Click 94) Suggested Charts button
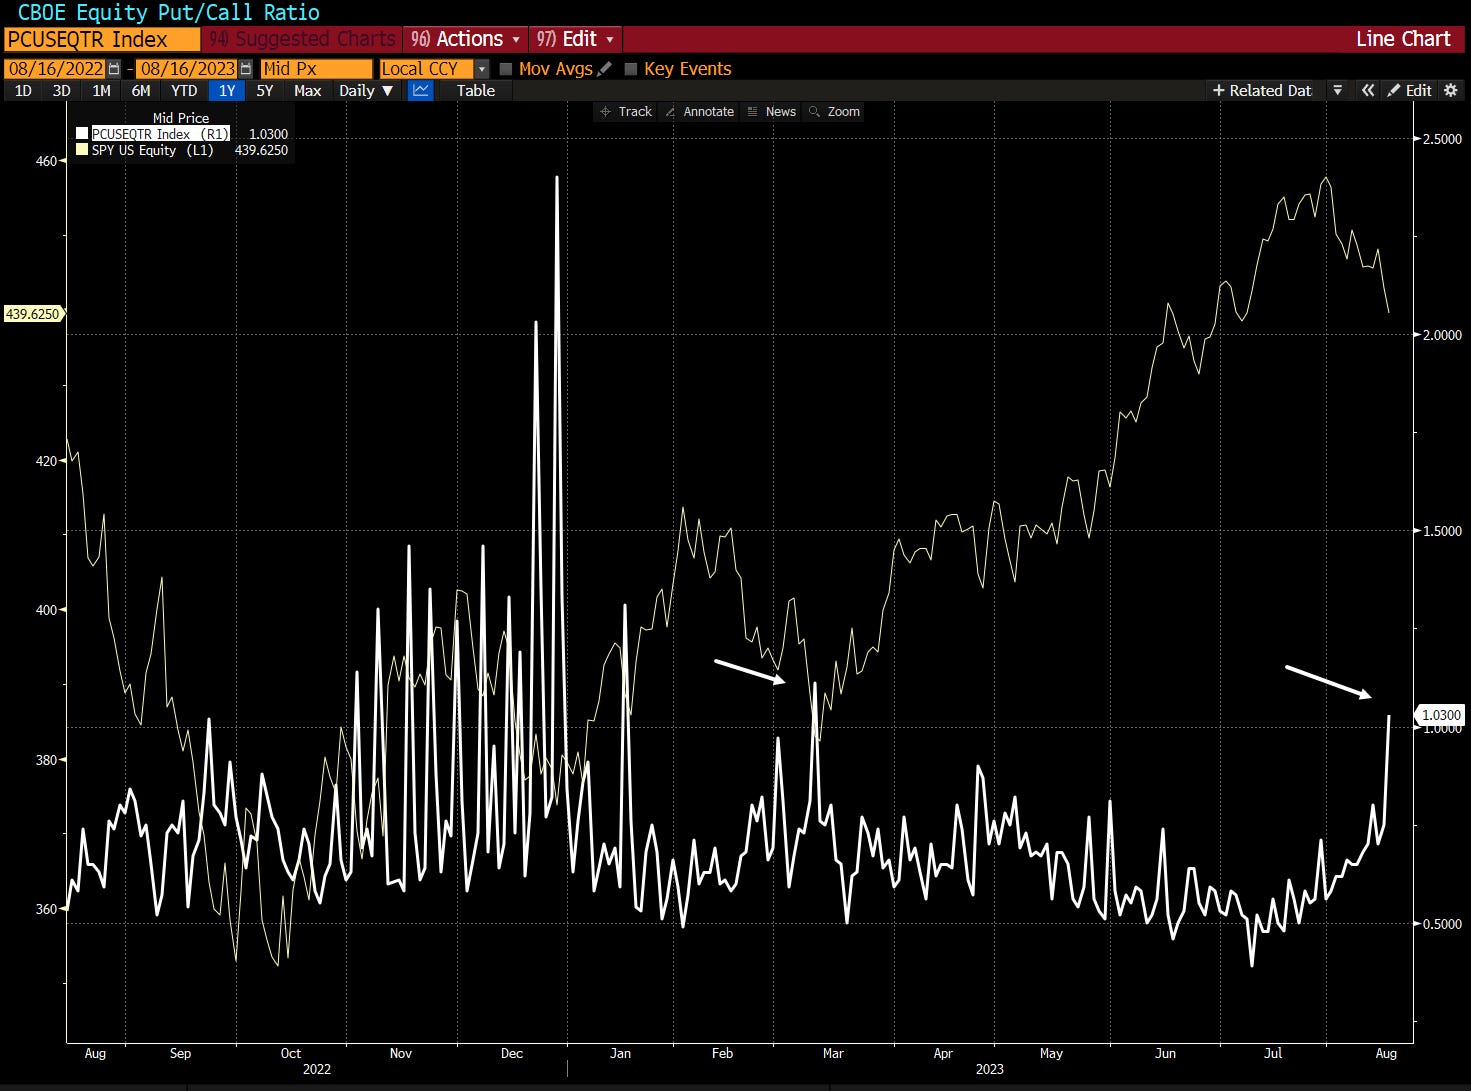The height and width of the screenshot is (1091, 1471). click(302, 39)
